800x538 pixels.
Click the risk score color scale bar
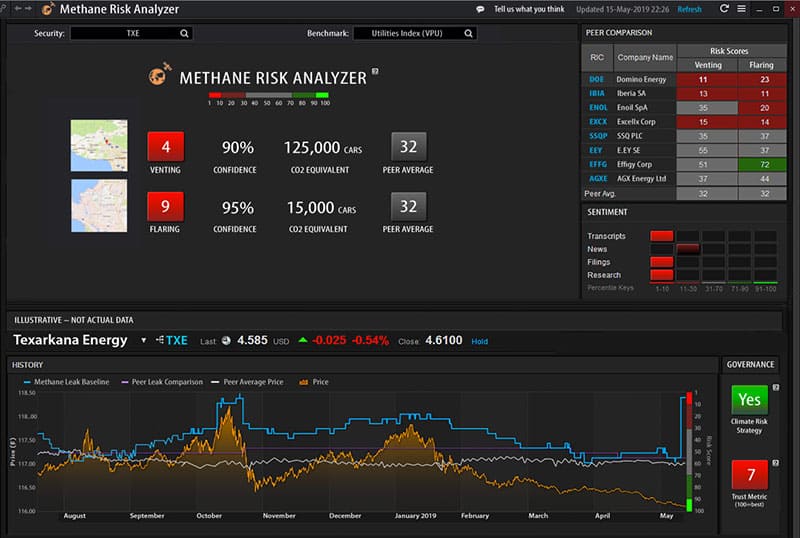268,95
